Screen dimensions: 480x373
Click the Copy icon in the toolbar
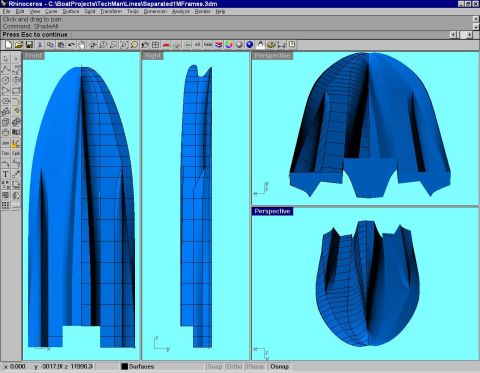click(50, 45)
